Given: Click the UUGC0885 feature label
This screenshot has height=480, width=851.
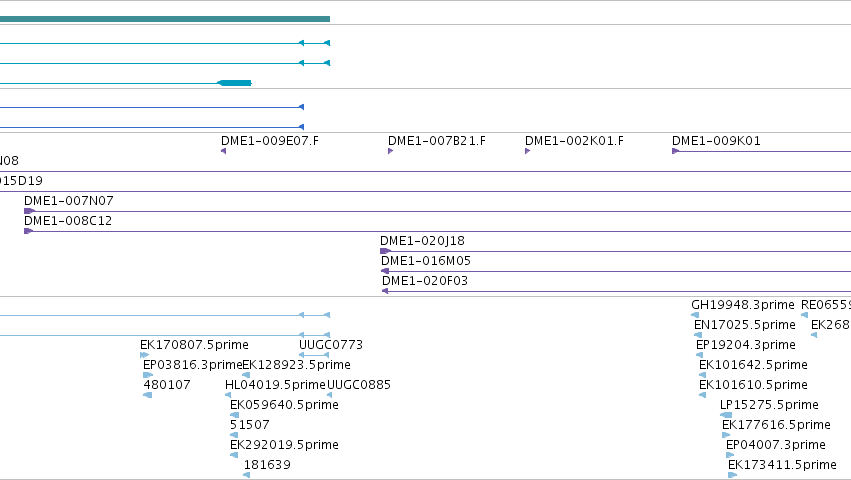Looking at the screenshot, I should click(359, 385).
